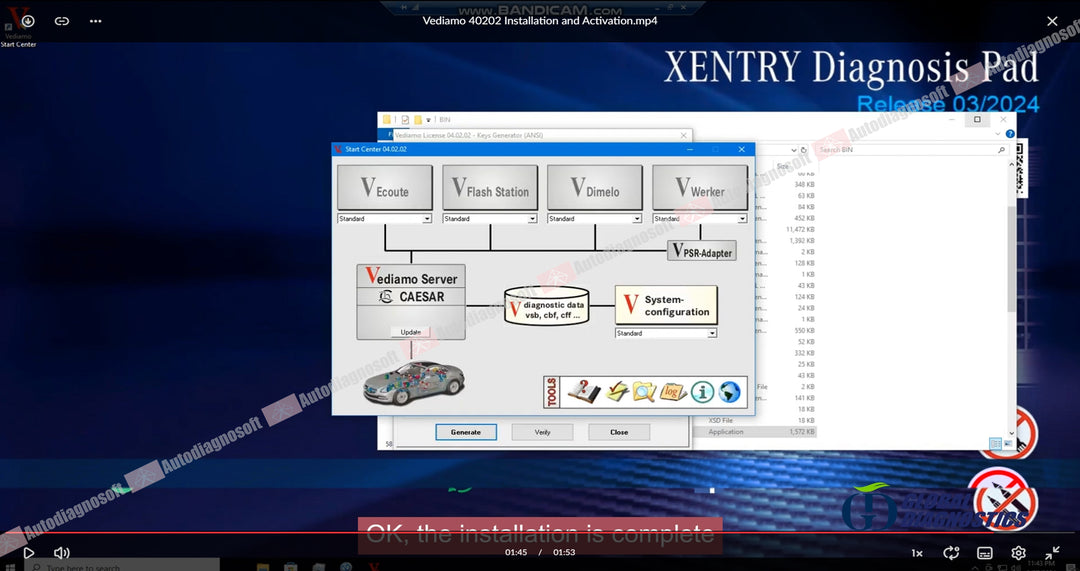
Task: Open the PSR-Adapter button
Action: [701, 251]
